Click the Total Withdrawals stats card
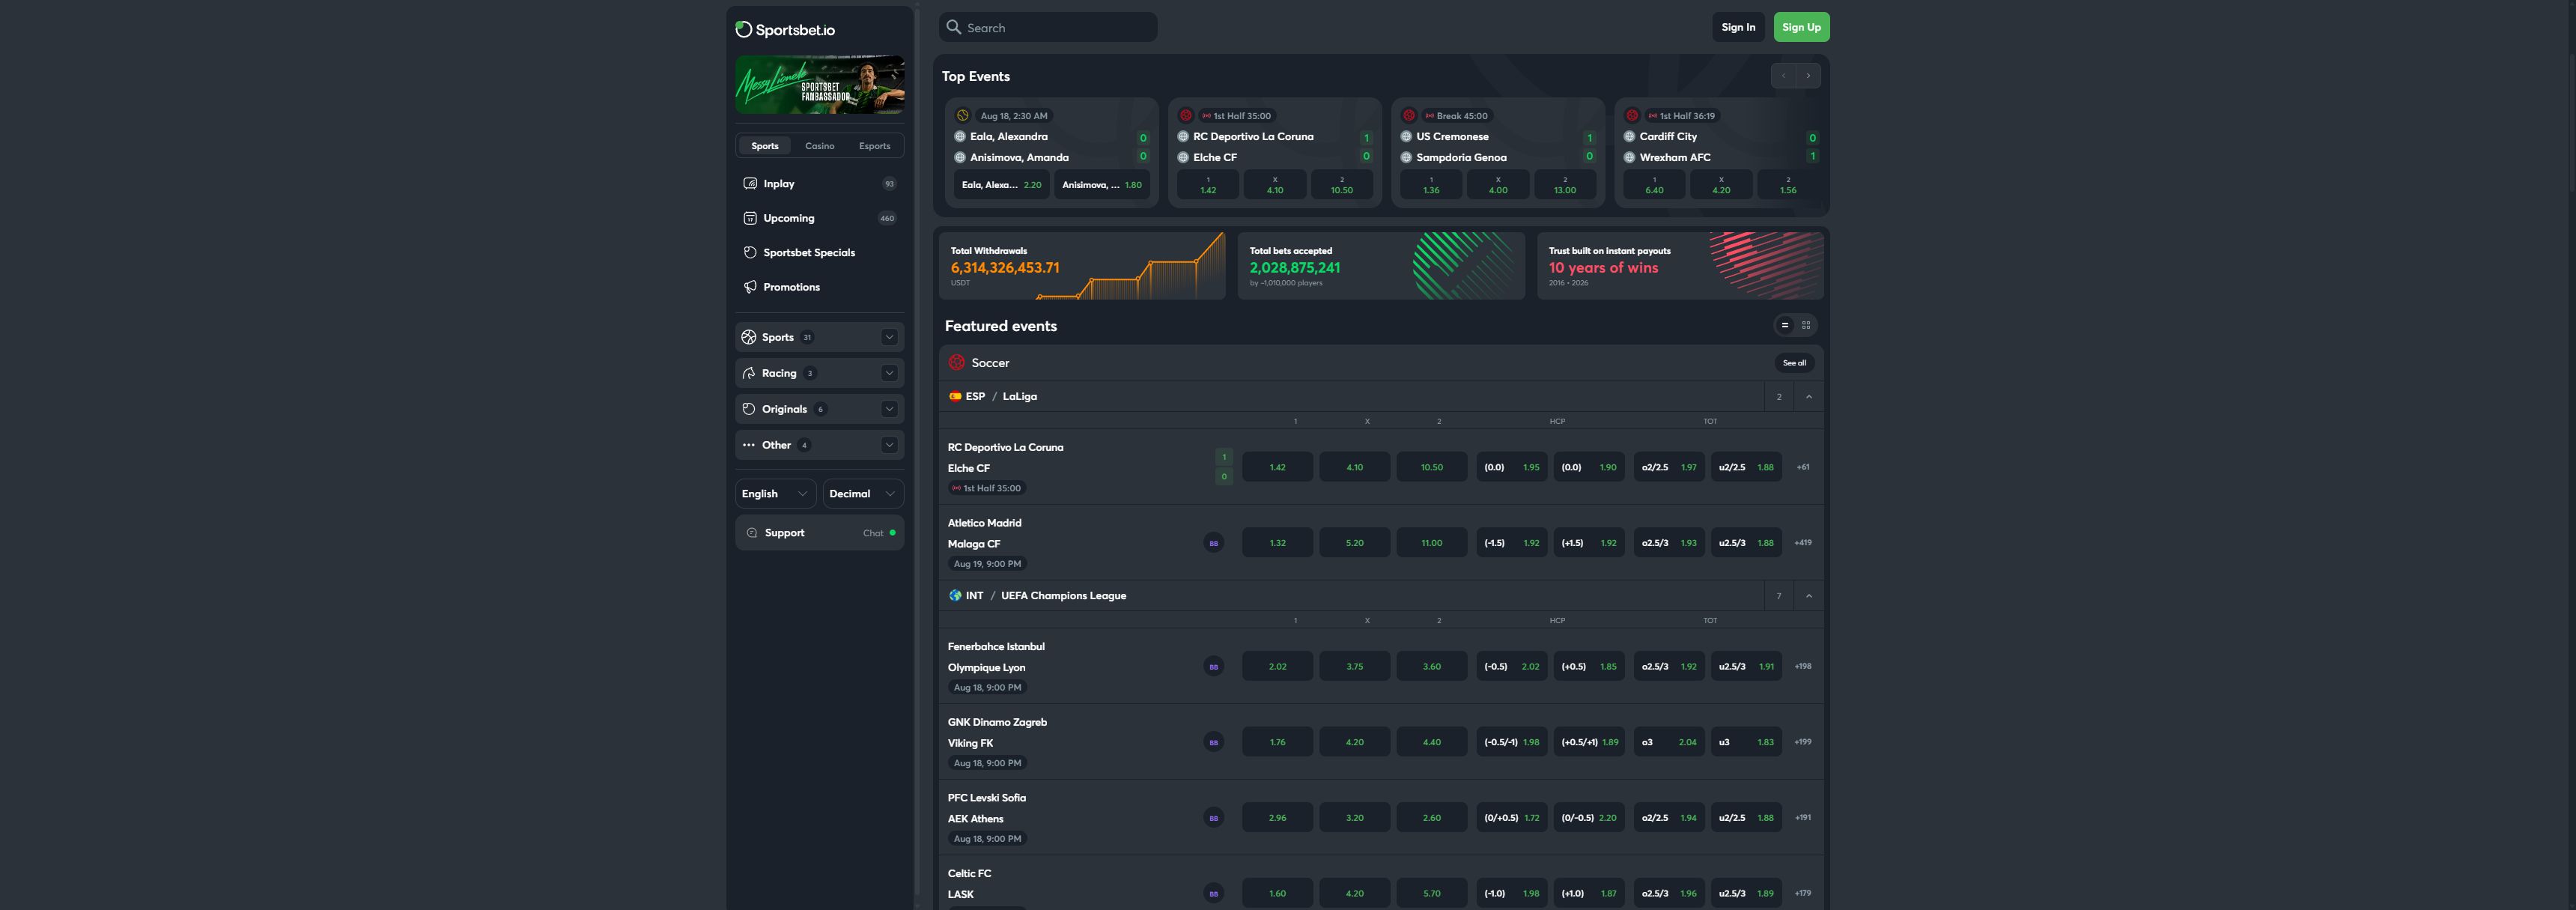 1081,266
